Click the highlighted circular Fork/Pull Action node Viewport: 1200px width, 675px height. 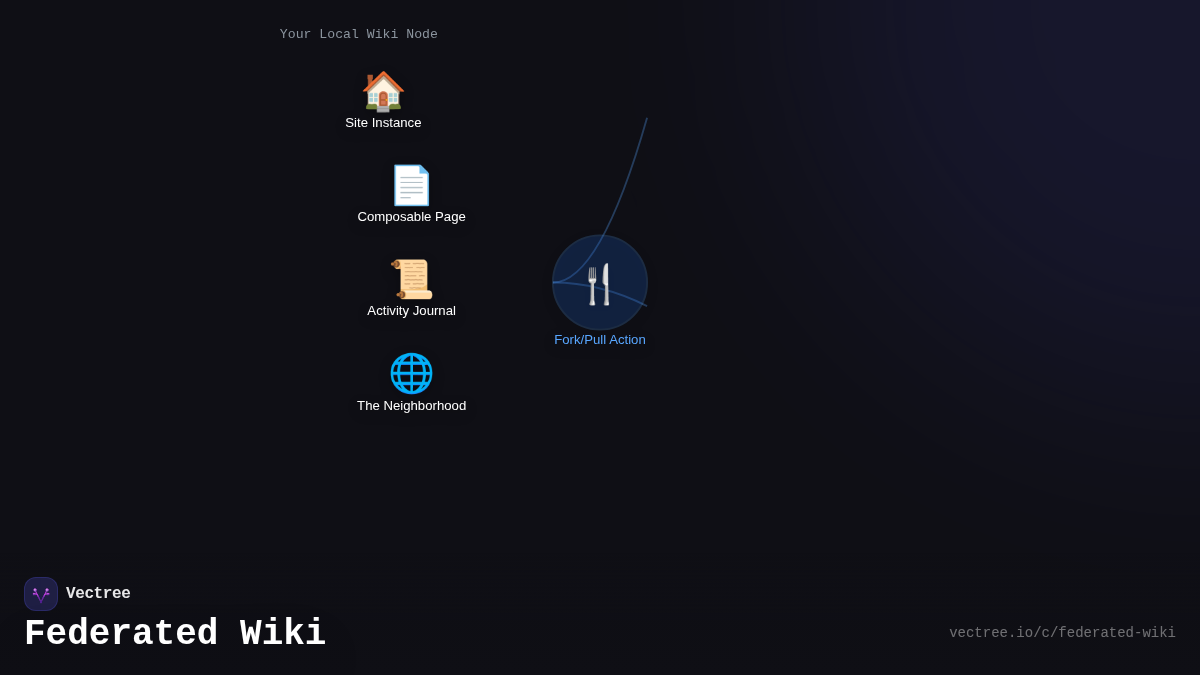599,282
